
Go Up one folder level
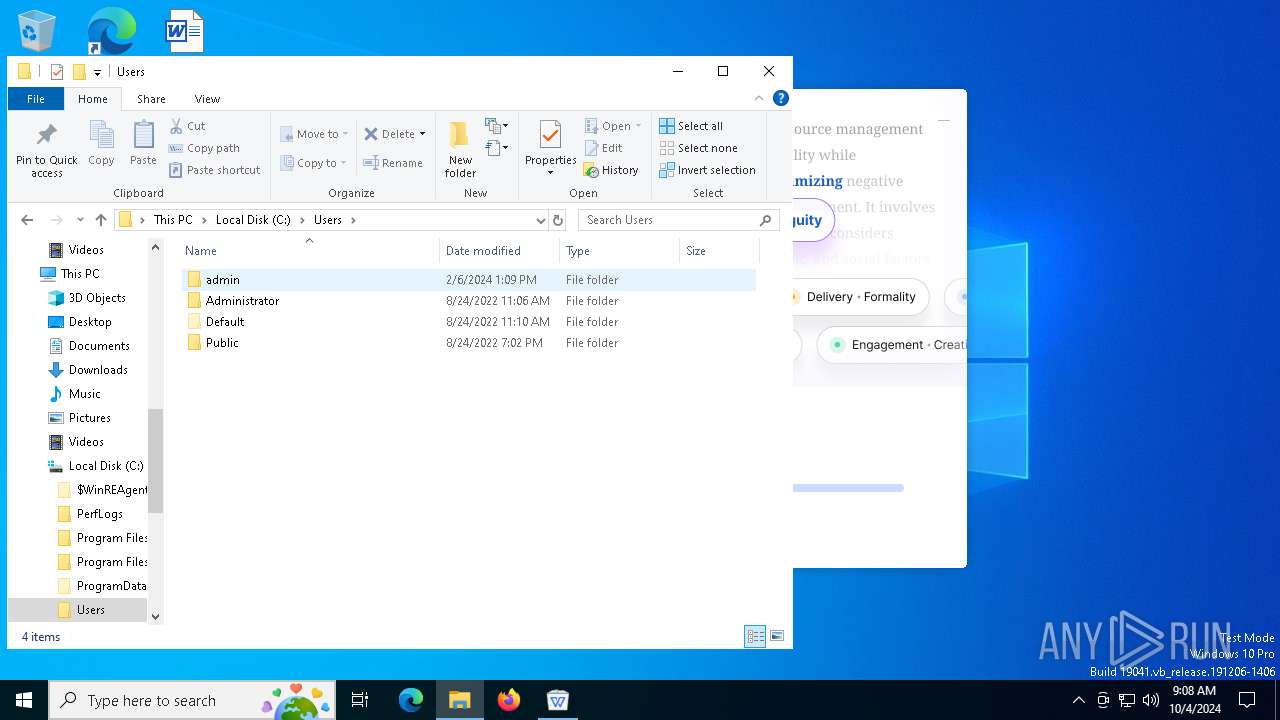[101, 220]
